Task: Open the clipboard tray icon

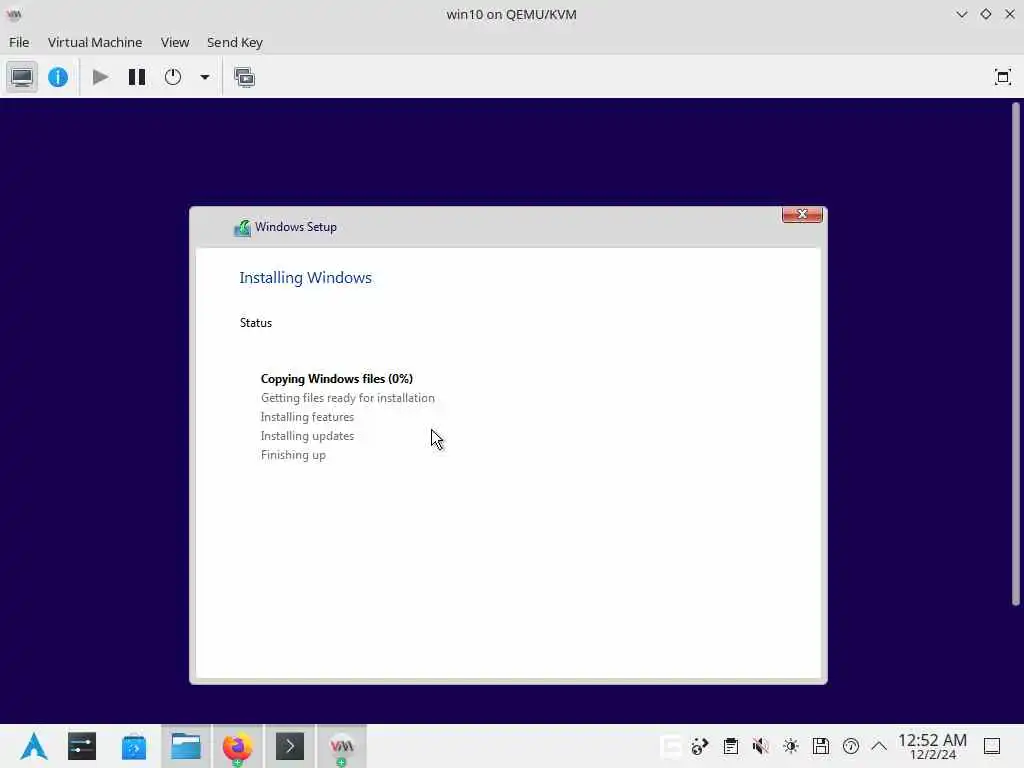Action: [731, 746]
